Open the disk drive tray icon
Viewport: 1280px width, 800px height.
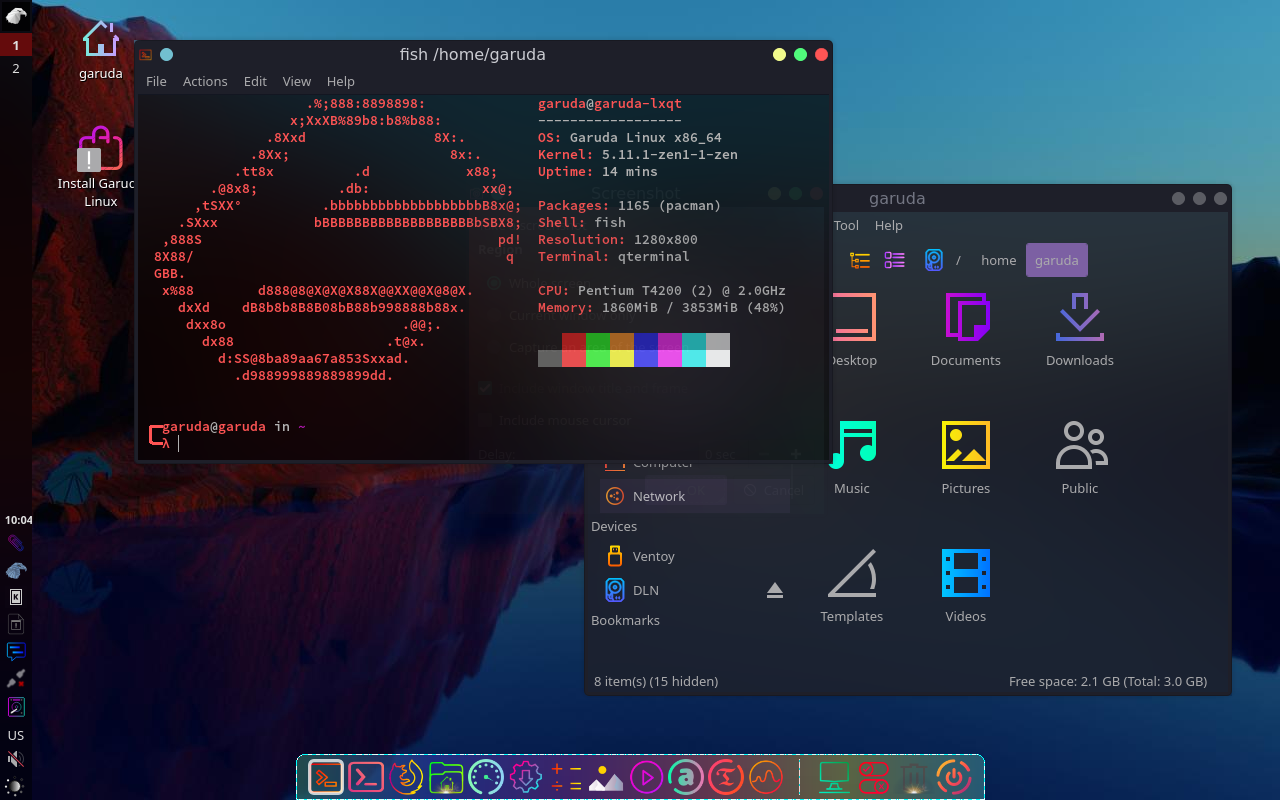(x=16, y=707)
